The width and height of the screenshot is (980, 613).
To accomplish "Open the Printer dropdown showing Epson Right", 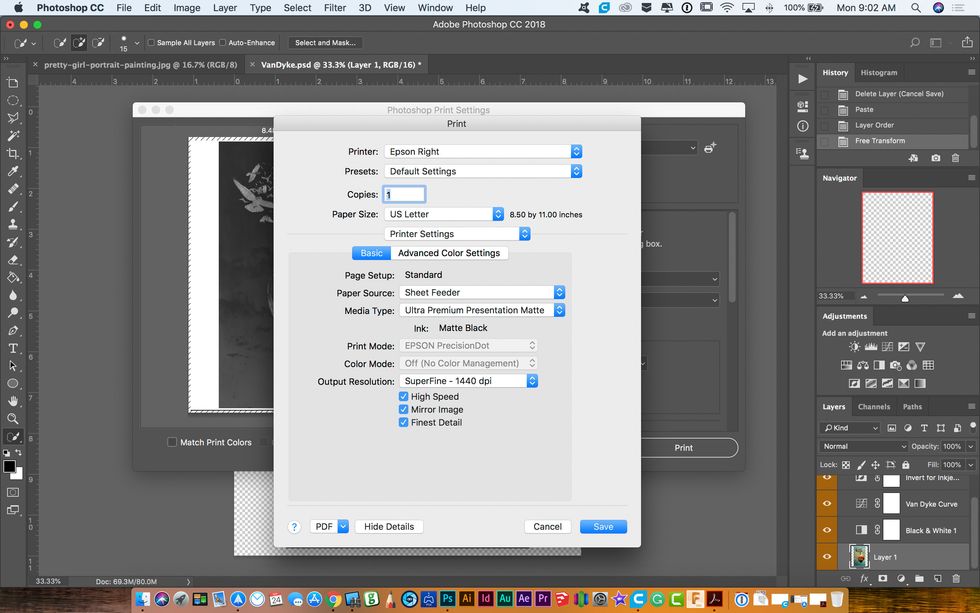I will [x=483, y=150].
